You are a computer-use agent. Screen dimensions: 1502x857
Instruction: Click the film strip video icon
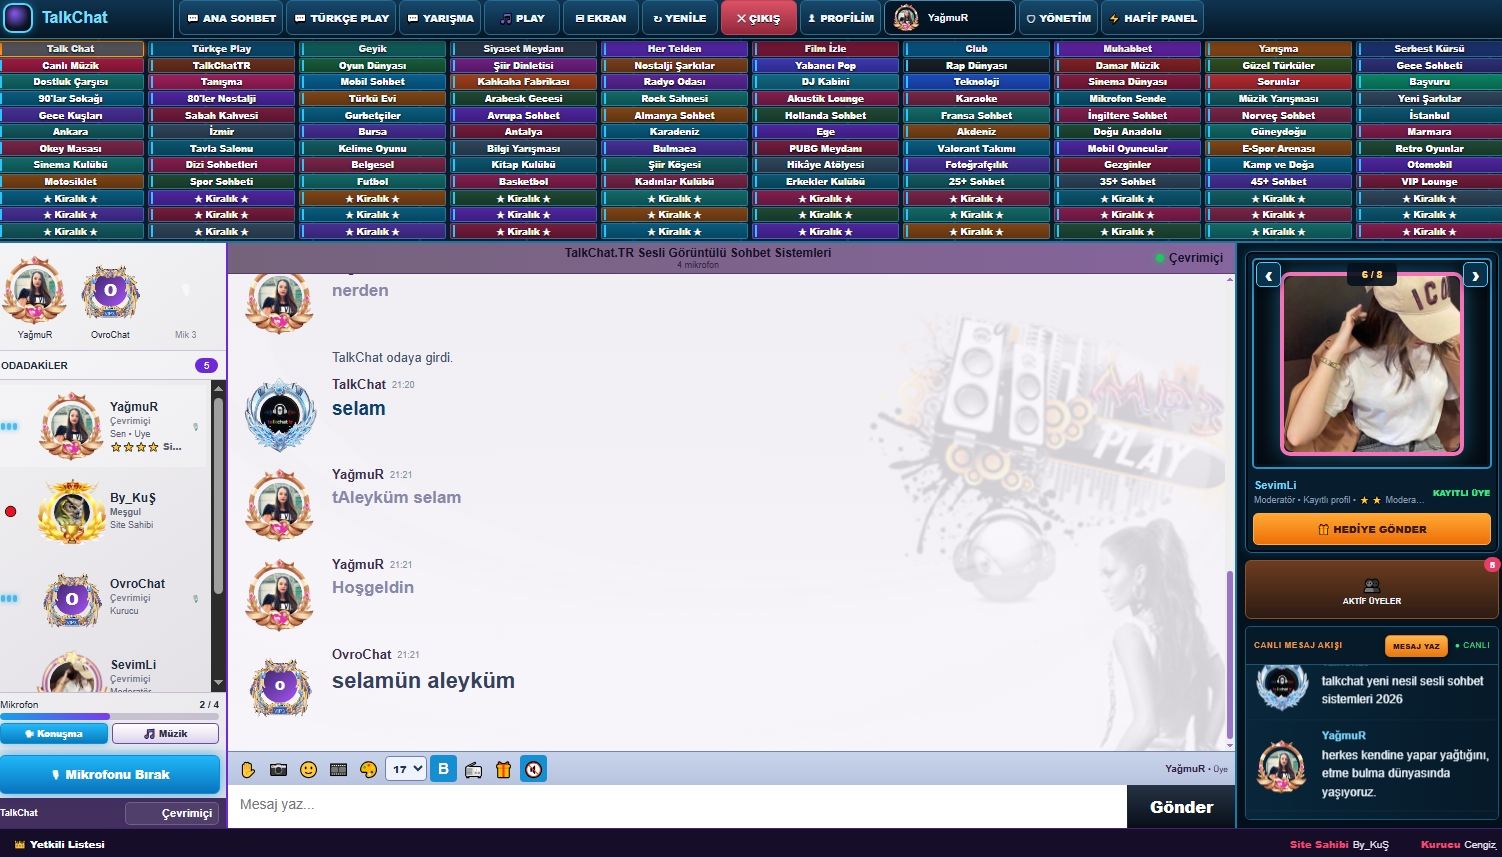pos(338,769)
